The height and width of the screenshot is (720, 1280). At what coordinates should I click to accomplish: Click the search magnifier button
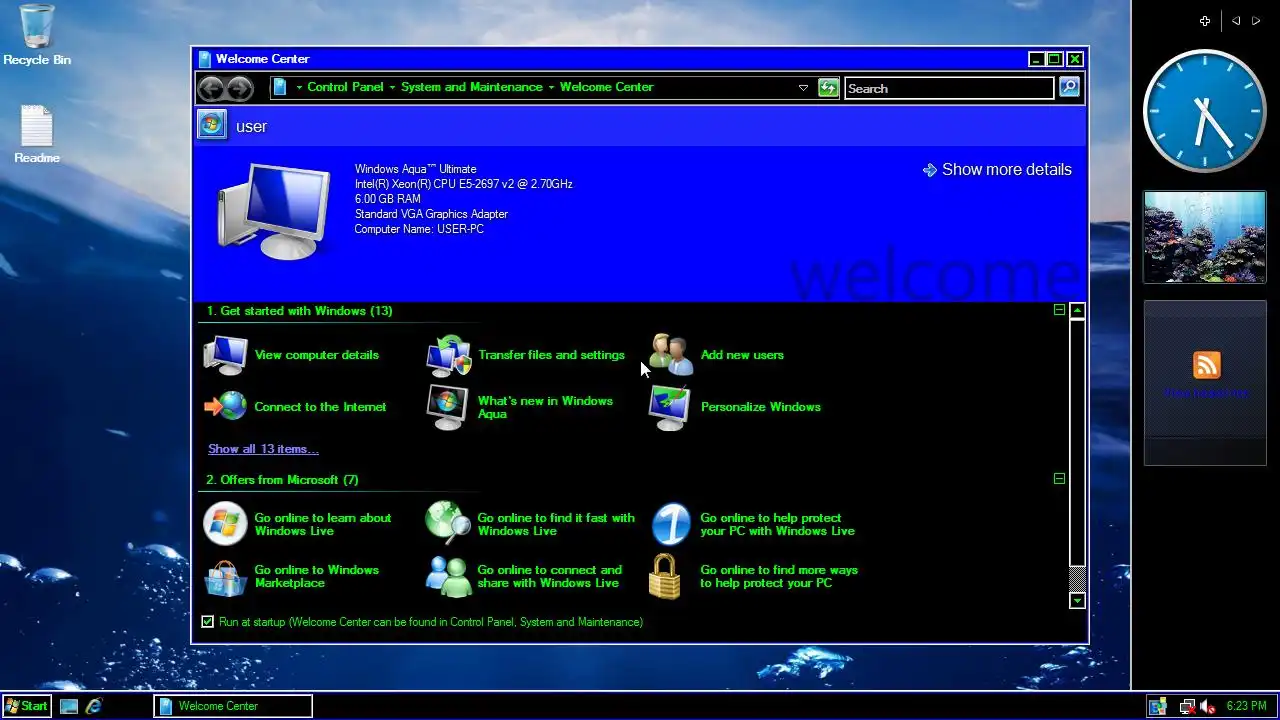1069,88
